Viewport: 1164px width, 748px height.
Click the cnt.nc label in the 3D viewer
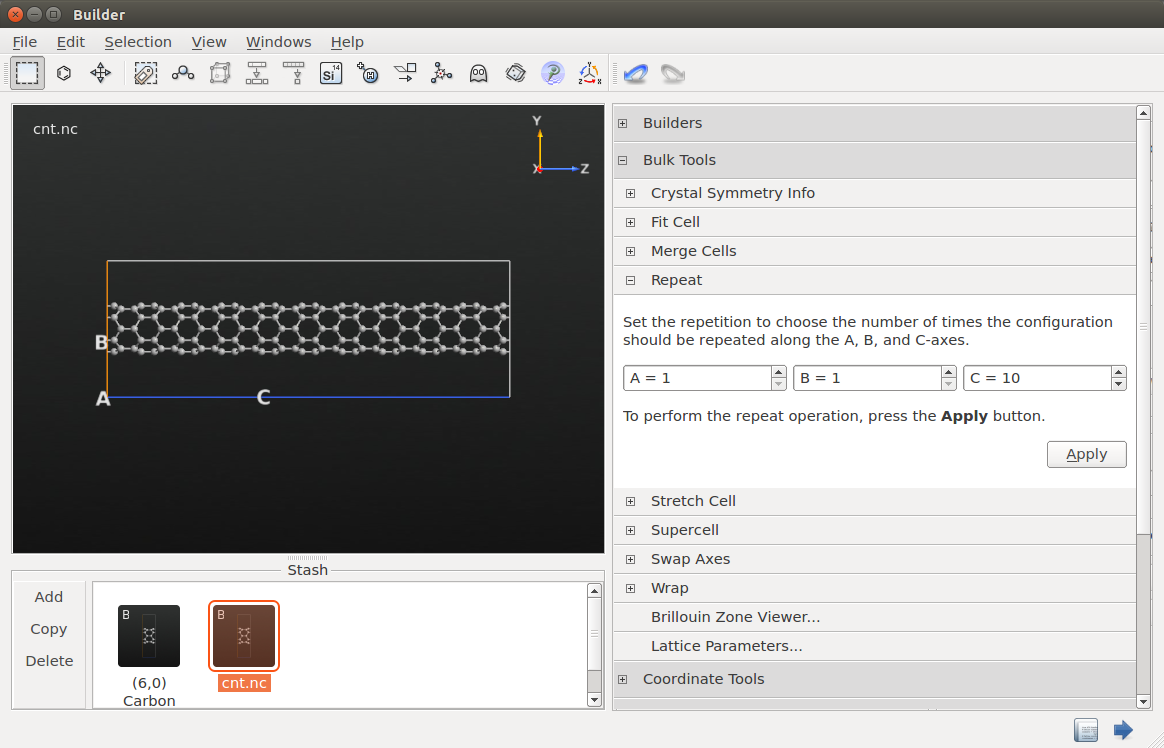click(x=55, y=129)
